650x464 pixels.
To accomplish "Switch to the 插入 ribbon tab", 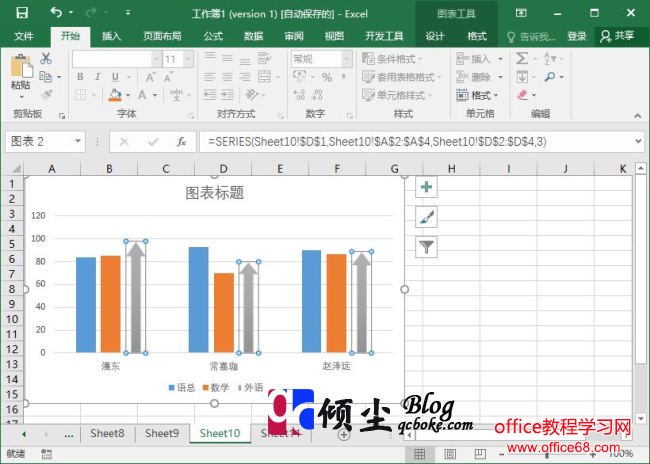I will 112,36.
